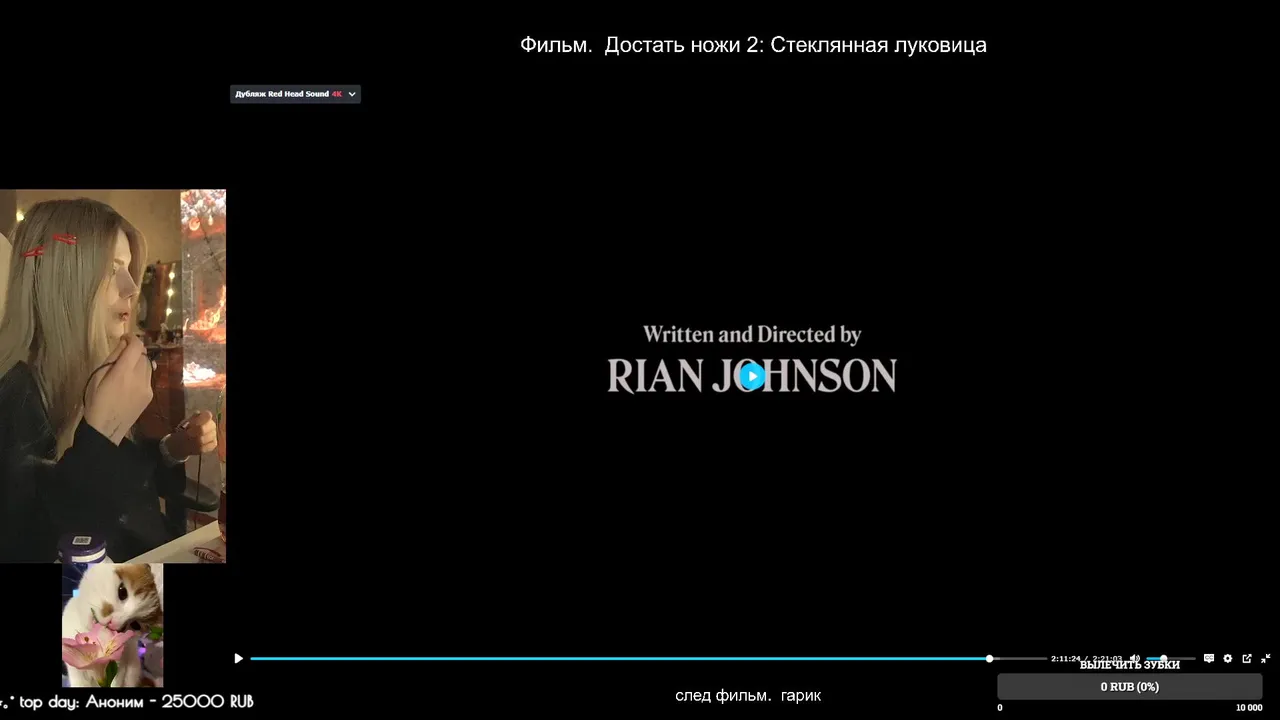Click the small play icon left of the seek bar
The image size is (1280, 720).
(238, 658)
